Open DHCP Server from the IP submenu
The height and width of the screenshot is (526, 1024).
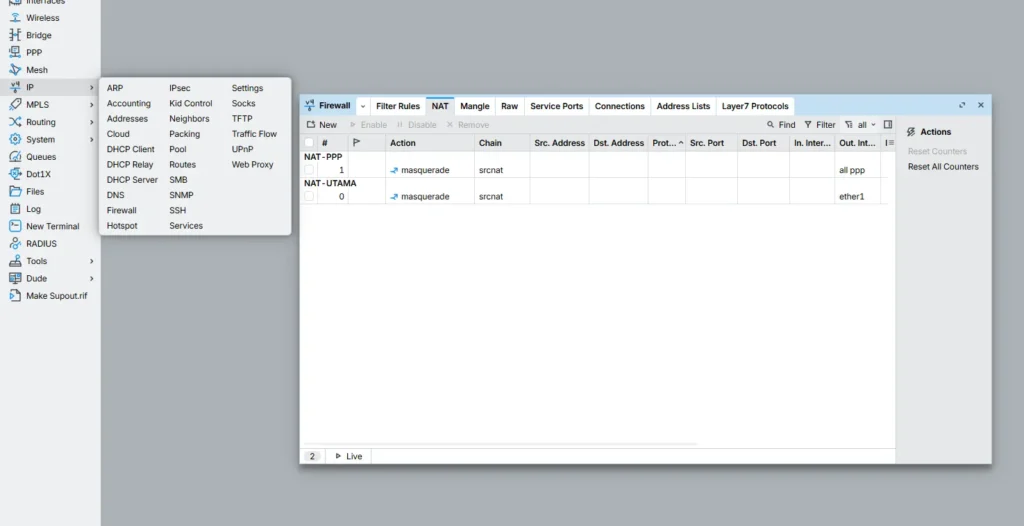[132, 180]
